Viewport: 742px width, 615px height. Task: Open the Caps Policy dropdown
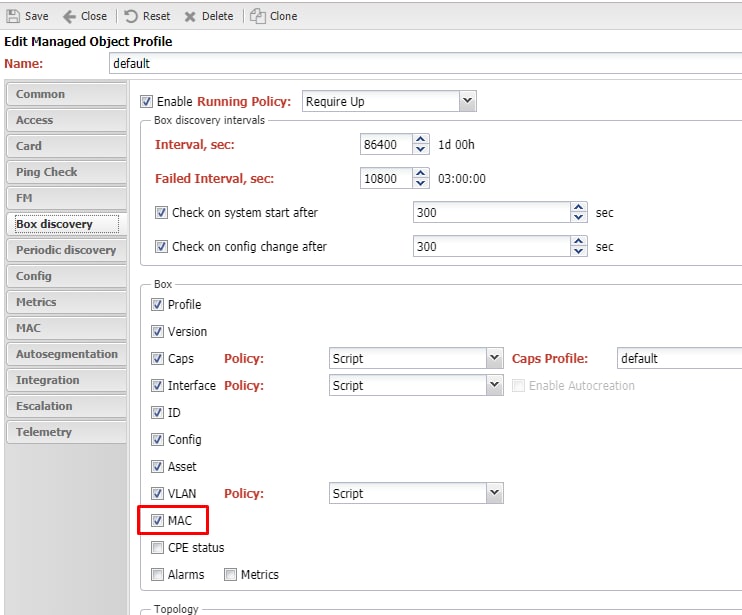[495, 358]
